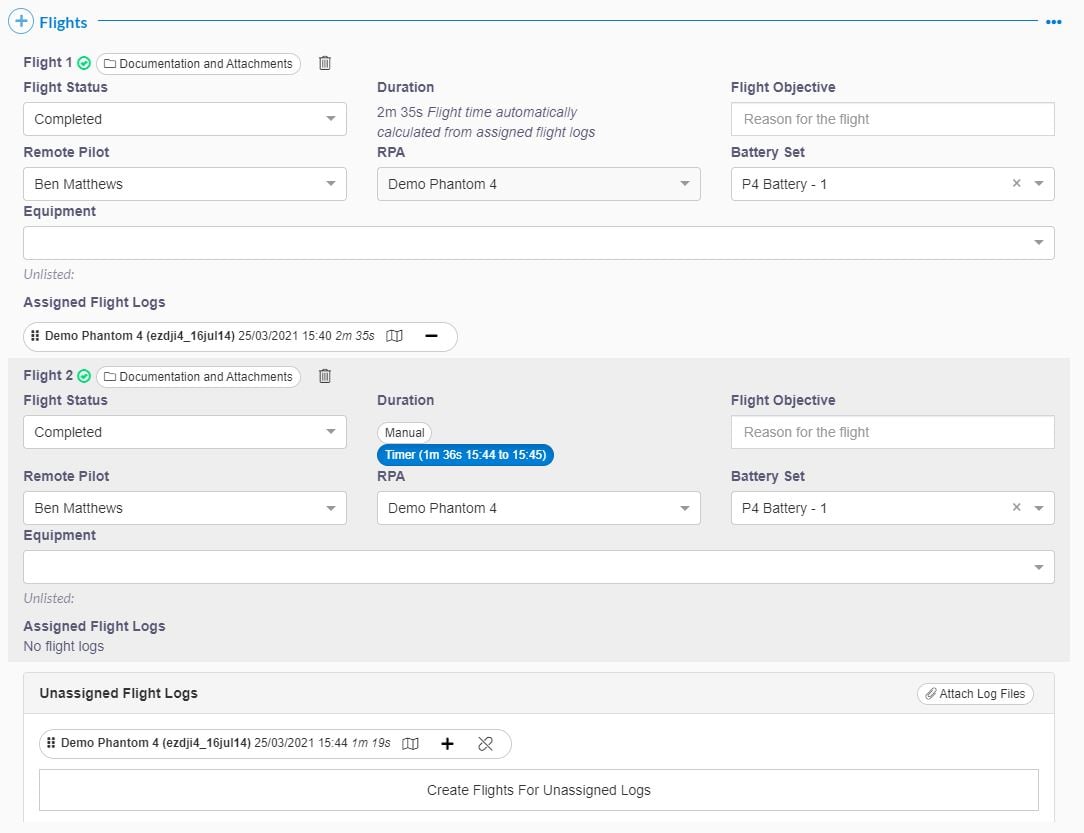View map of the unassigned flight log

(410, 743)
